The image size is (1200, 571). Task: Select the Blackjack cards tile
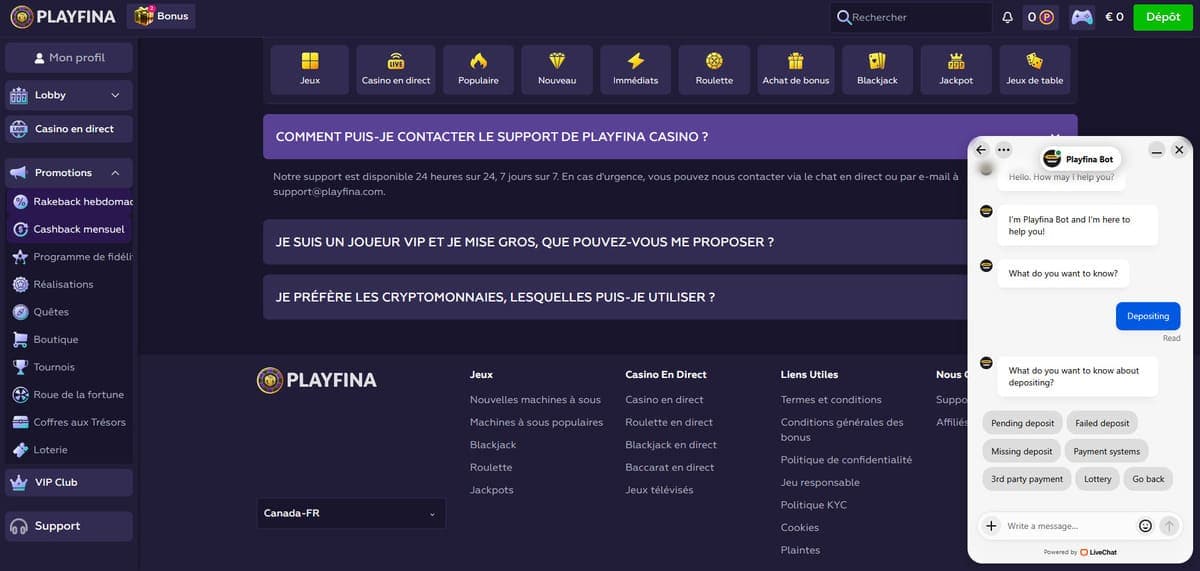click(877, 70)
